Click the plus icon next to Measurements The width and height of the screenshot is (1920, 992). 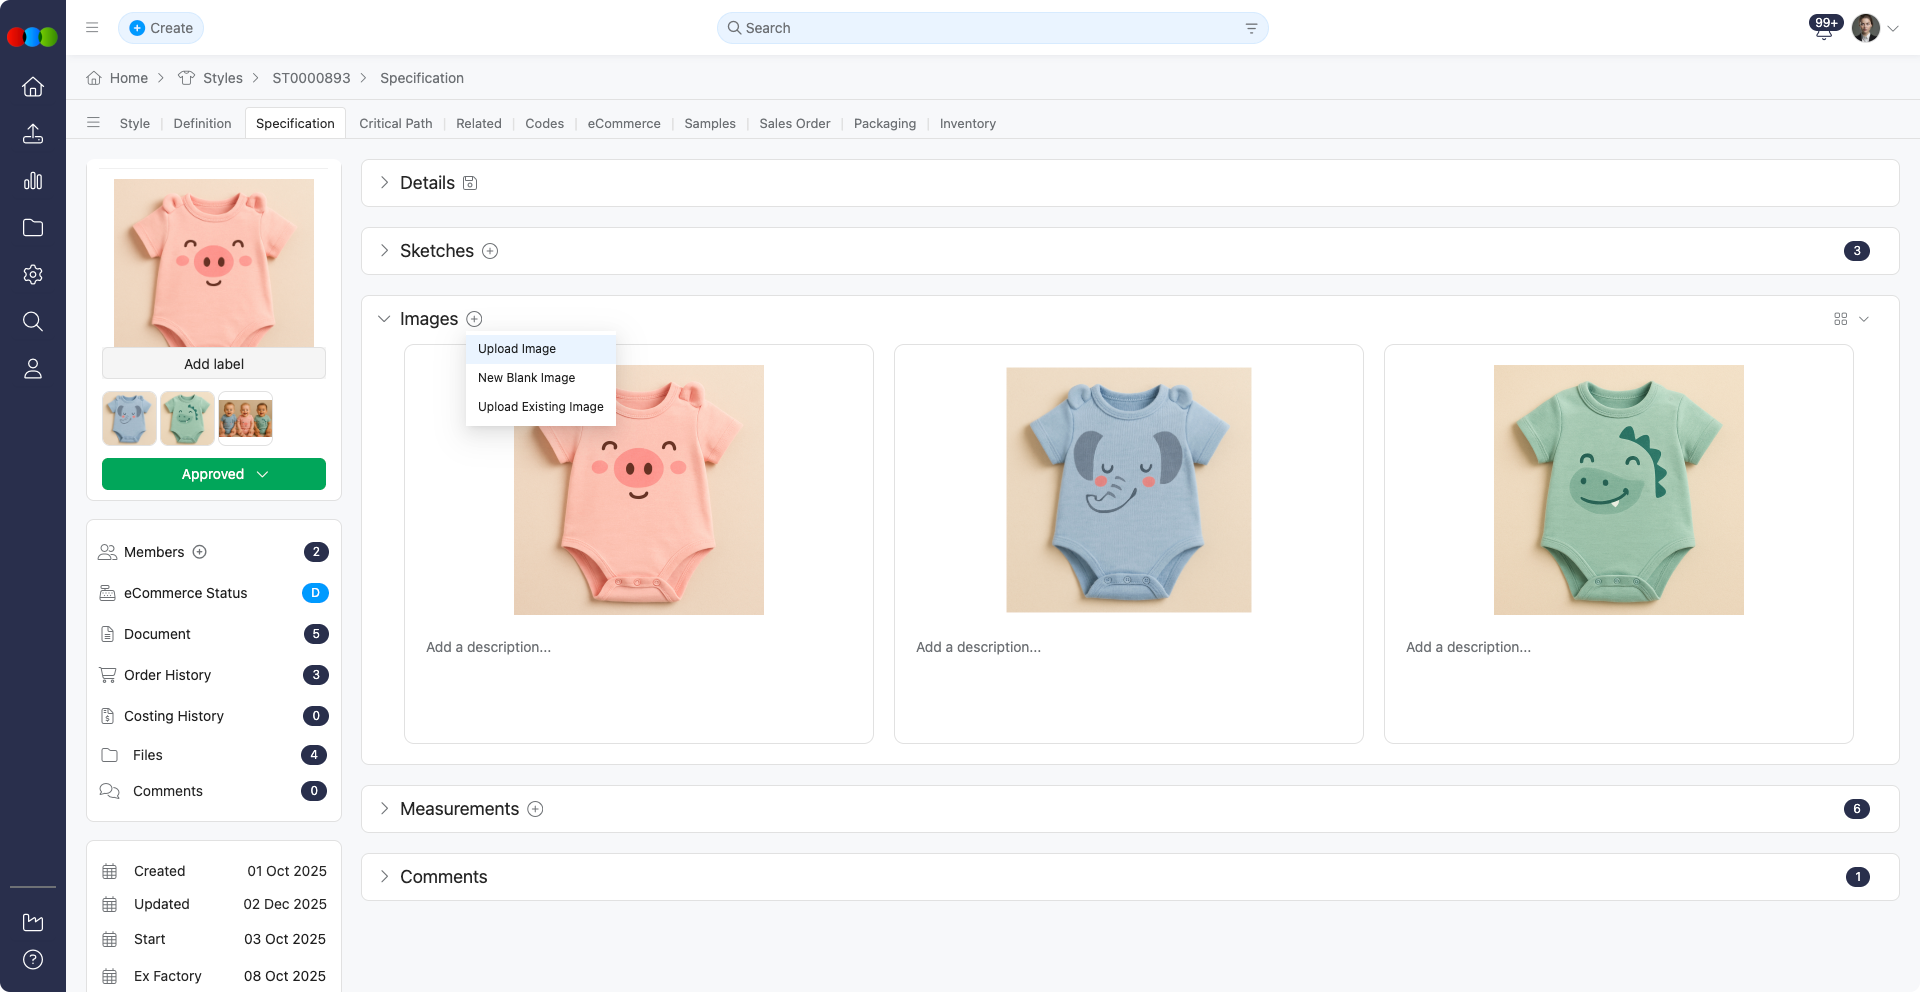[535, 809]
